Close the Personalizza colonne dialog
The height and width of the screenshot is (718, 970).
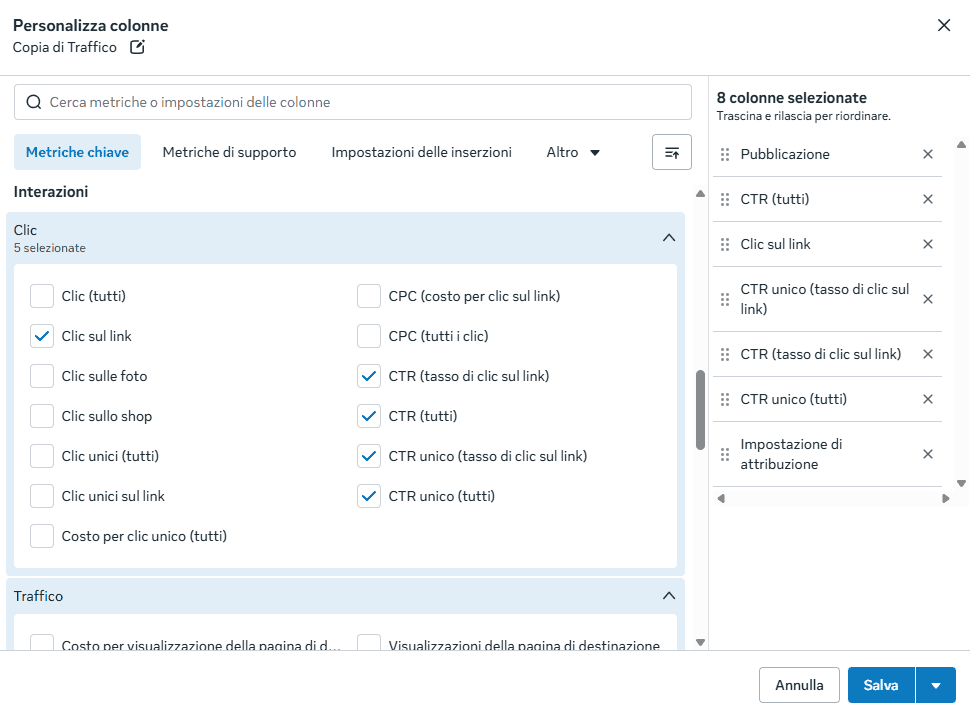tap(944, 25)
